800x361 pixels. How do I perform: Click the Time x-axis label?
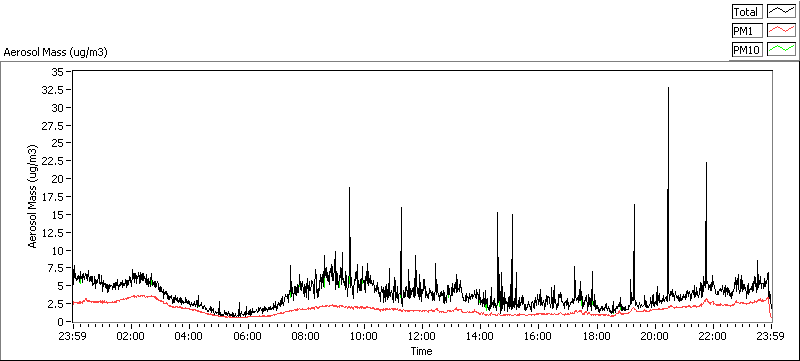click(x=421, y=351)
